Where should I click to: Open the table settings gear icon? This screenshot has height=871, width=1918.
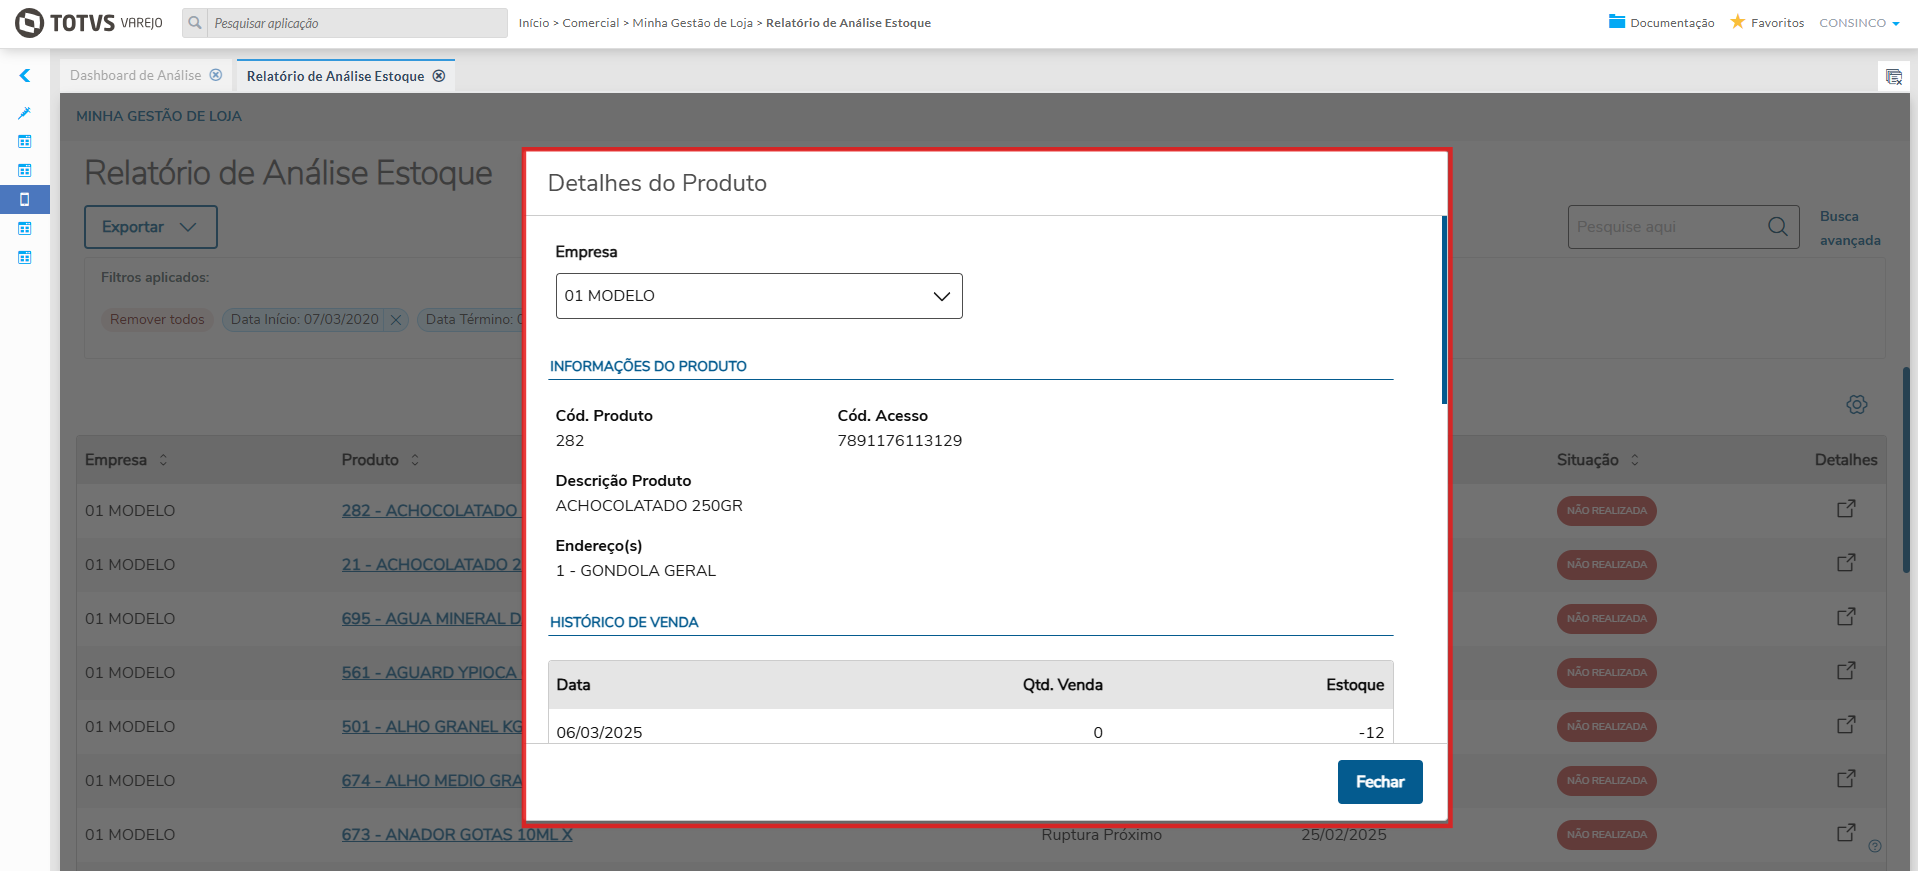coord(1856,404)
